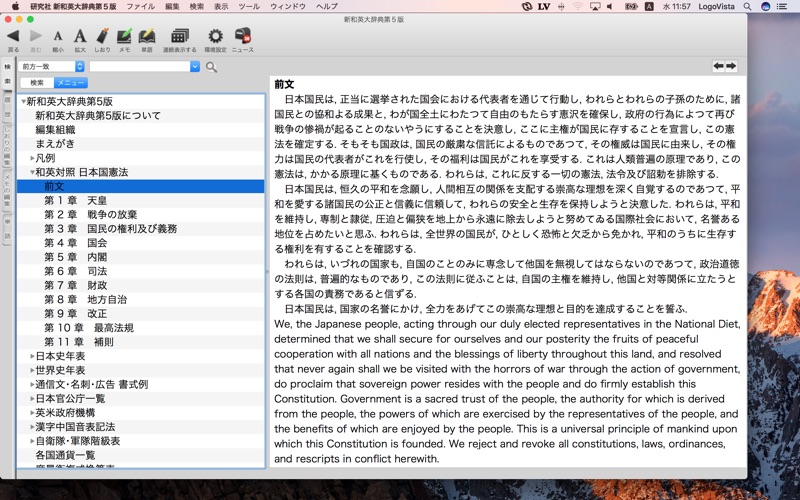Expand the 漢字中国音表記法 node
This screenshot has width=800, height=500.
[32, 427]
